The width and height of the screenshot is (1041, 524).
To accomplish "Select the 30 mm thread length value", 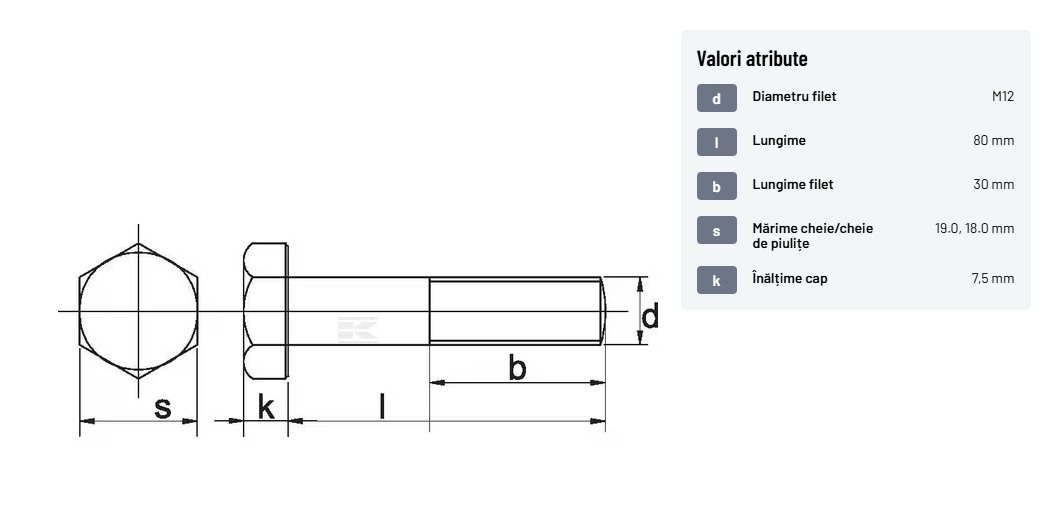I will [993, 185].
